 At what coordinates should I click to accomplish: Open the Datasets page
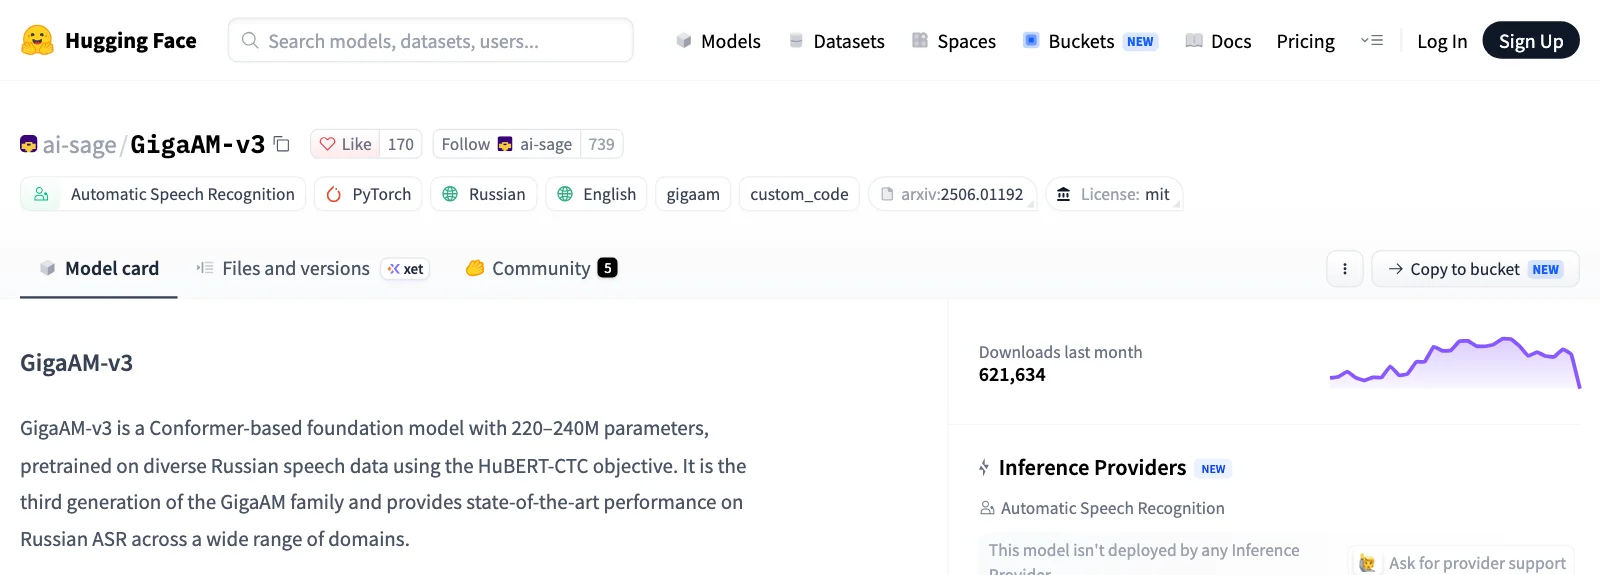click(x=837, y=41)
